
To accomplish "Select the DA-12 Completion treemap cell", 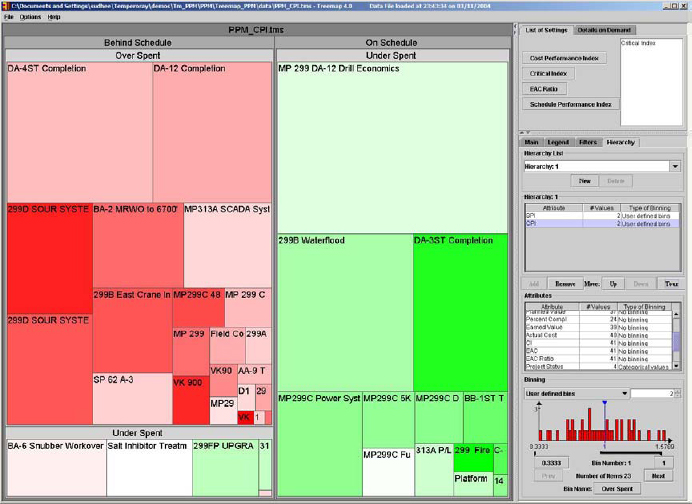I will tap(212, 132).
